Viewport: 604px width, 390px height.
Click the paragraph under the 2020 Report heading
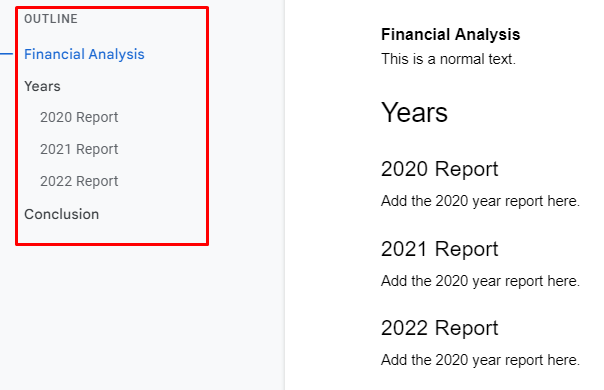coord(480,201)
